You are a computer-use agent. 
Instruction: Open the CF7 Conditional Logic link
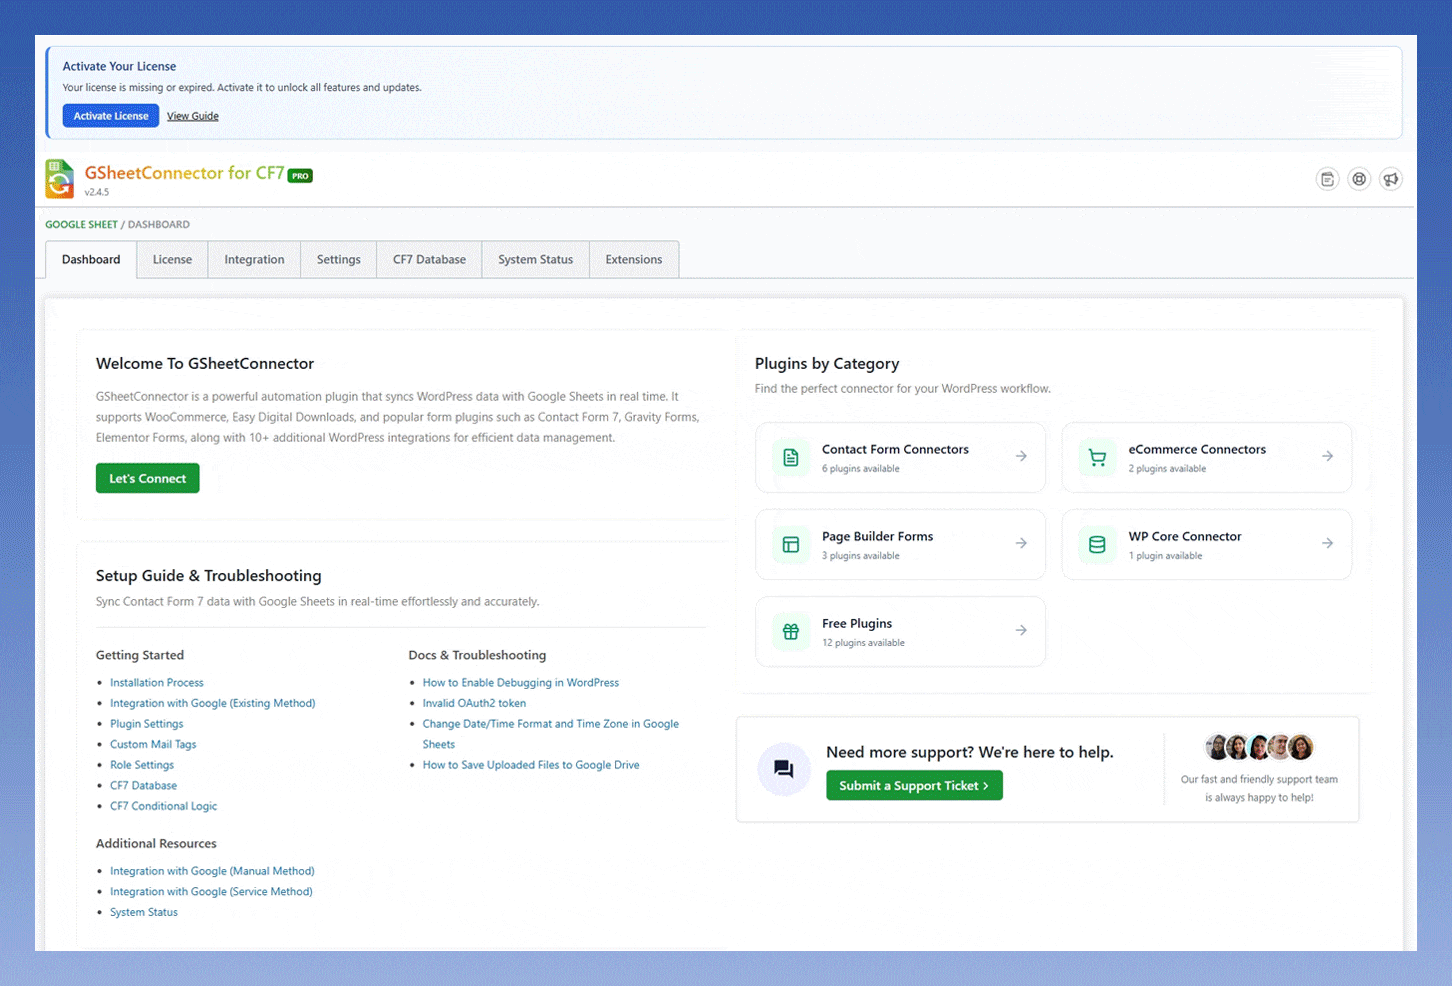pos(163,806)
